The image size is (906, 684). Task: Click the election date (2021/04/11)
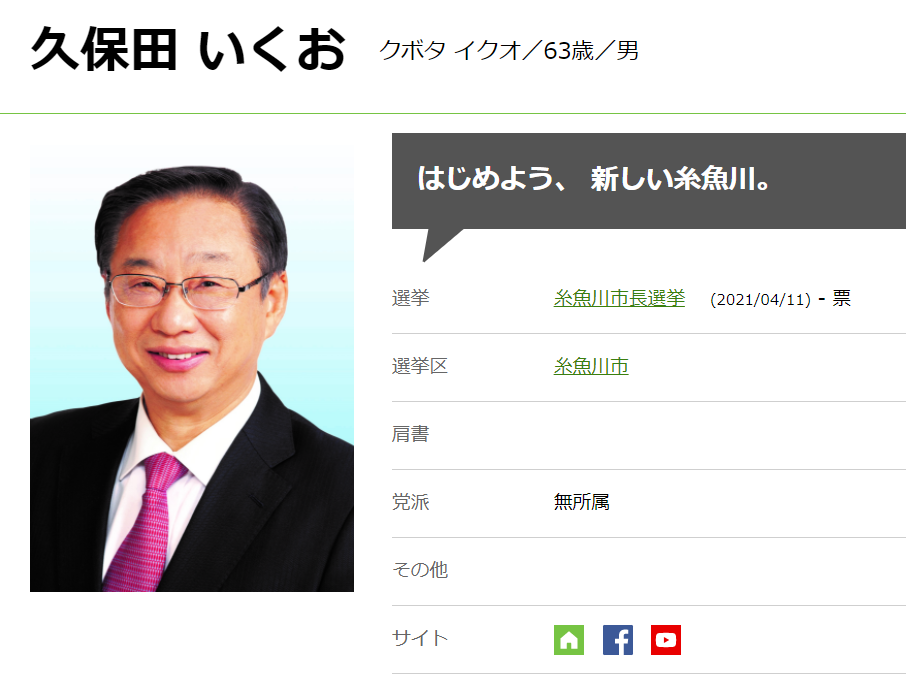tap(760, 299)
